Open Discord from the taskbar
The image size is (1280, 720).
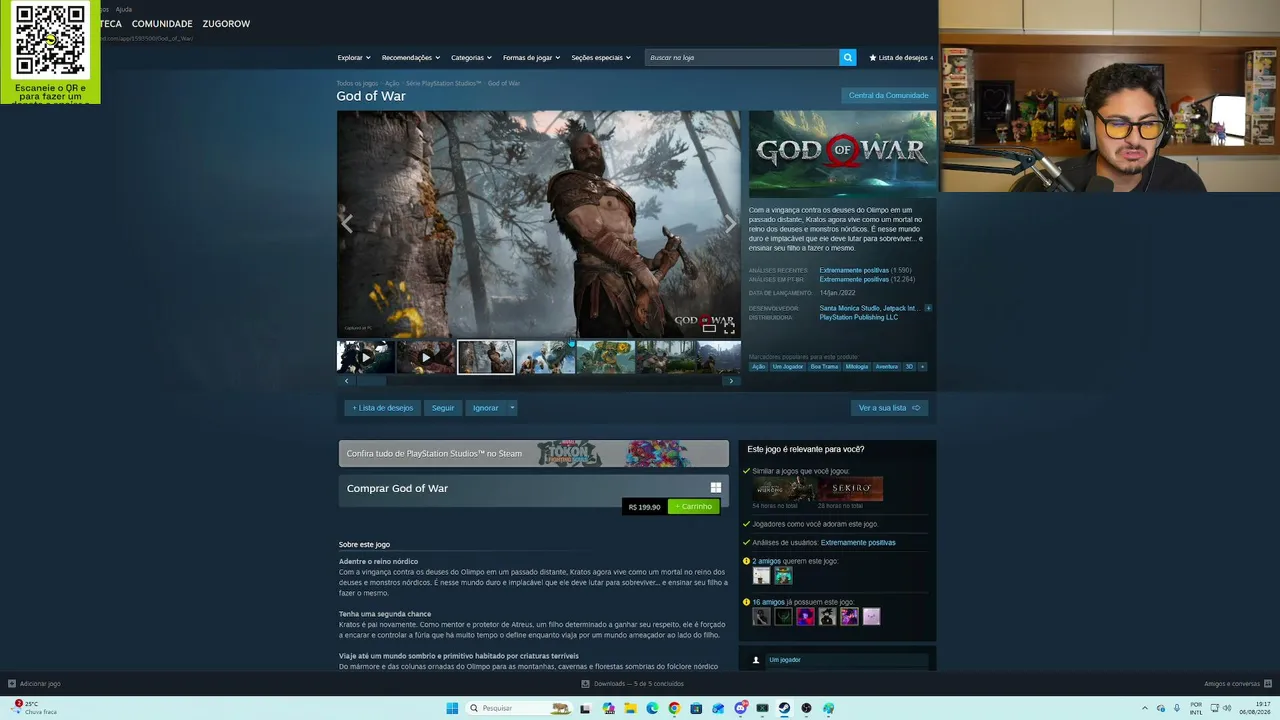tap(740, 708)
